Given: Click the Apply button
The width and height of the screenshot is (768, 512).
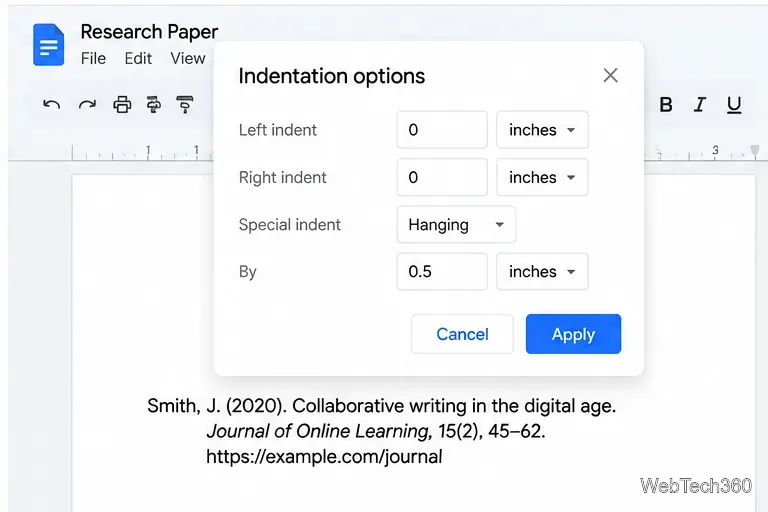Looking at the screenshot, I should [574, 334].
